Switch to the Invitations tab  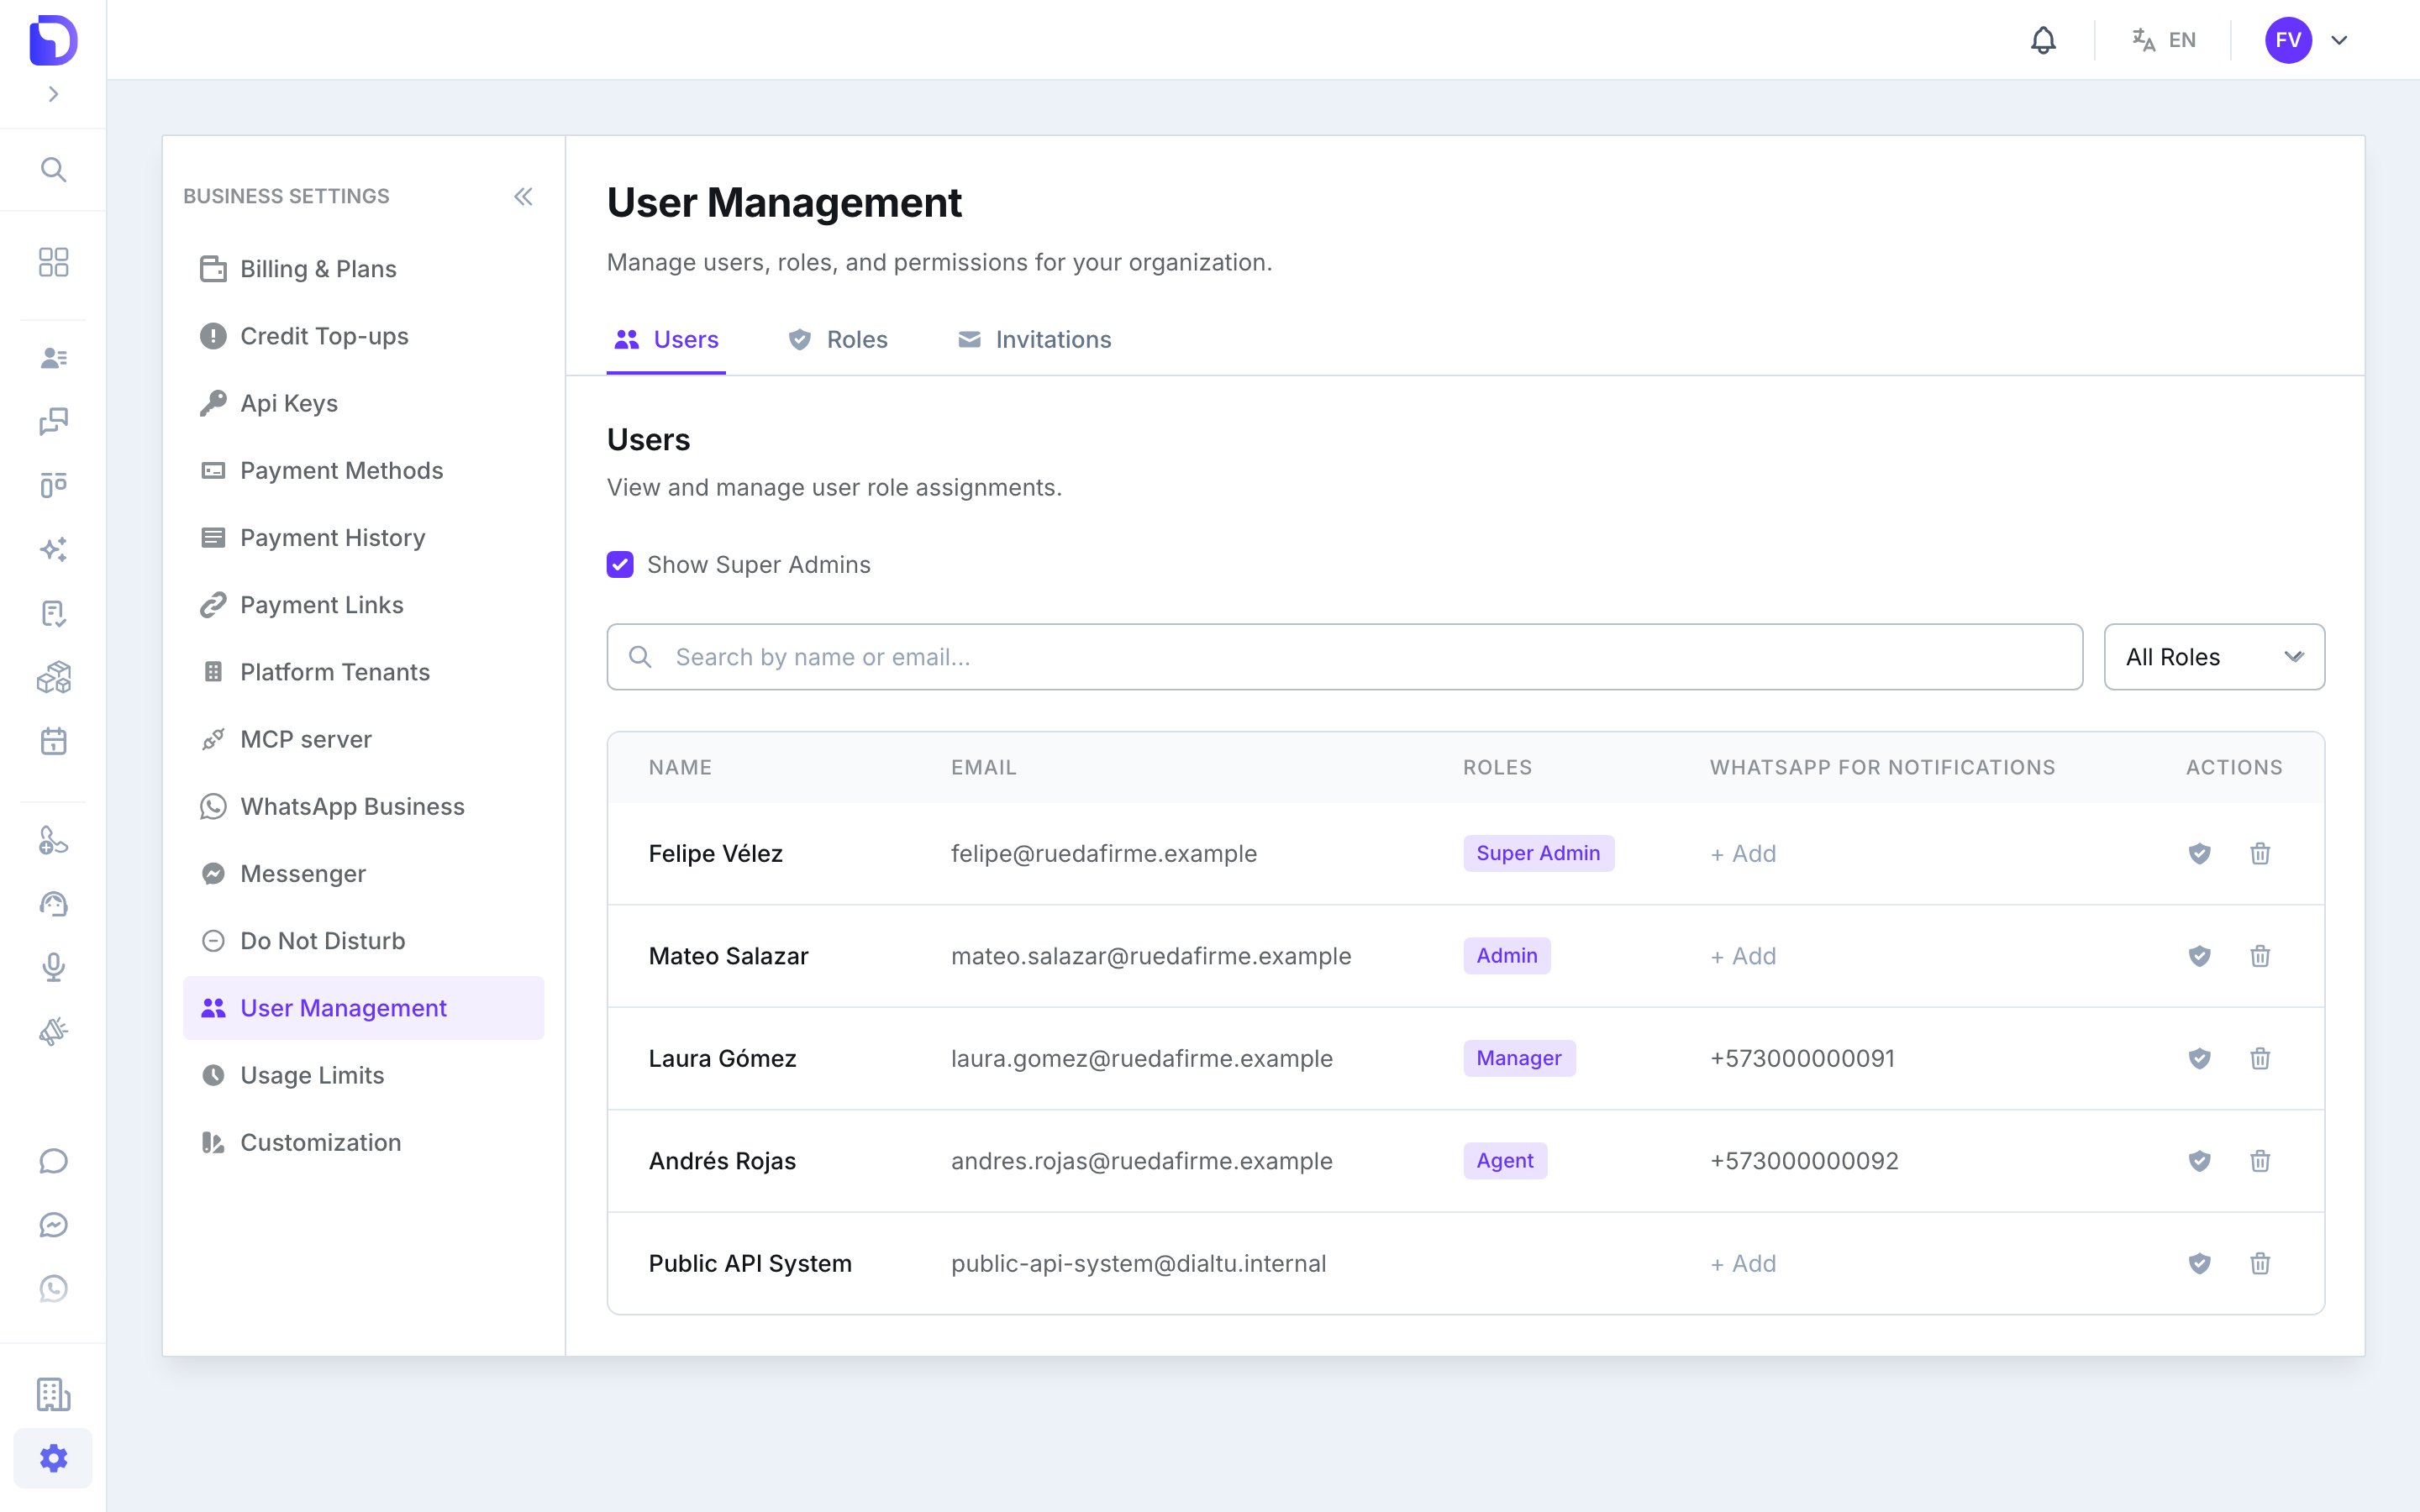point(1034,340)
